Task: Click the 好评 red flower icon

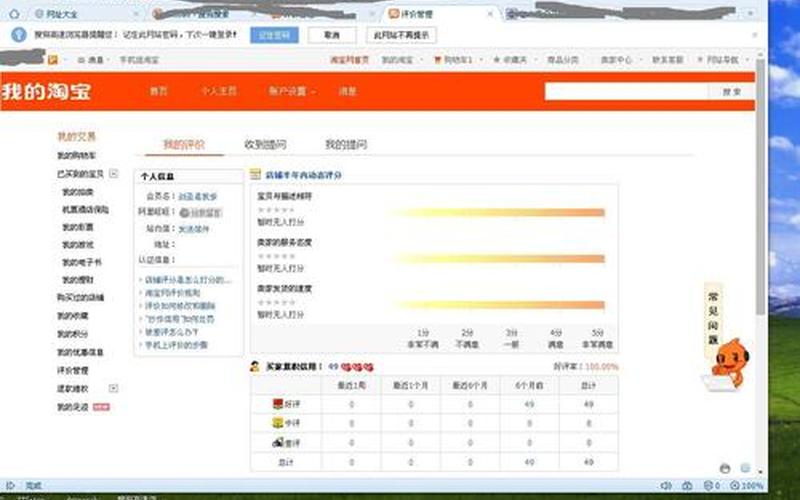Action: (x=278, y=404)
